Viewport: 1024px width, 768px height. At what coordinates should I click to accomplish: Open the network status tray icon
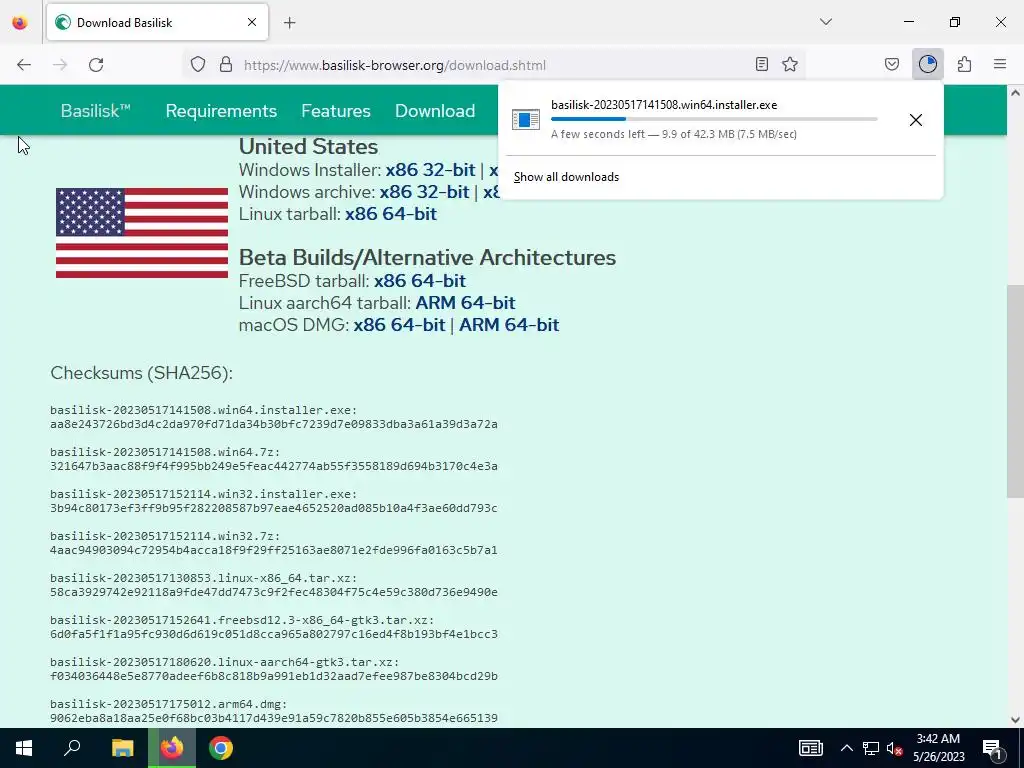(x=870, y=748)
